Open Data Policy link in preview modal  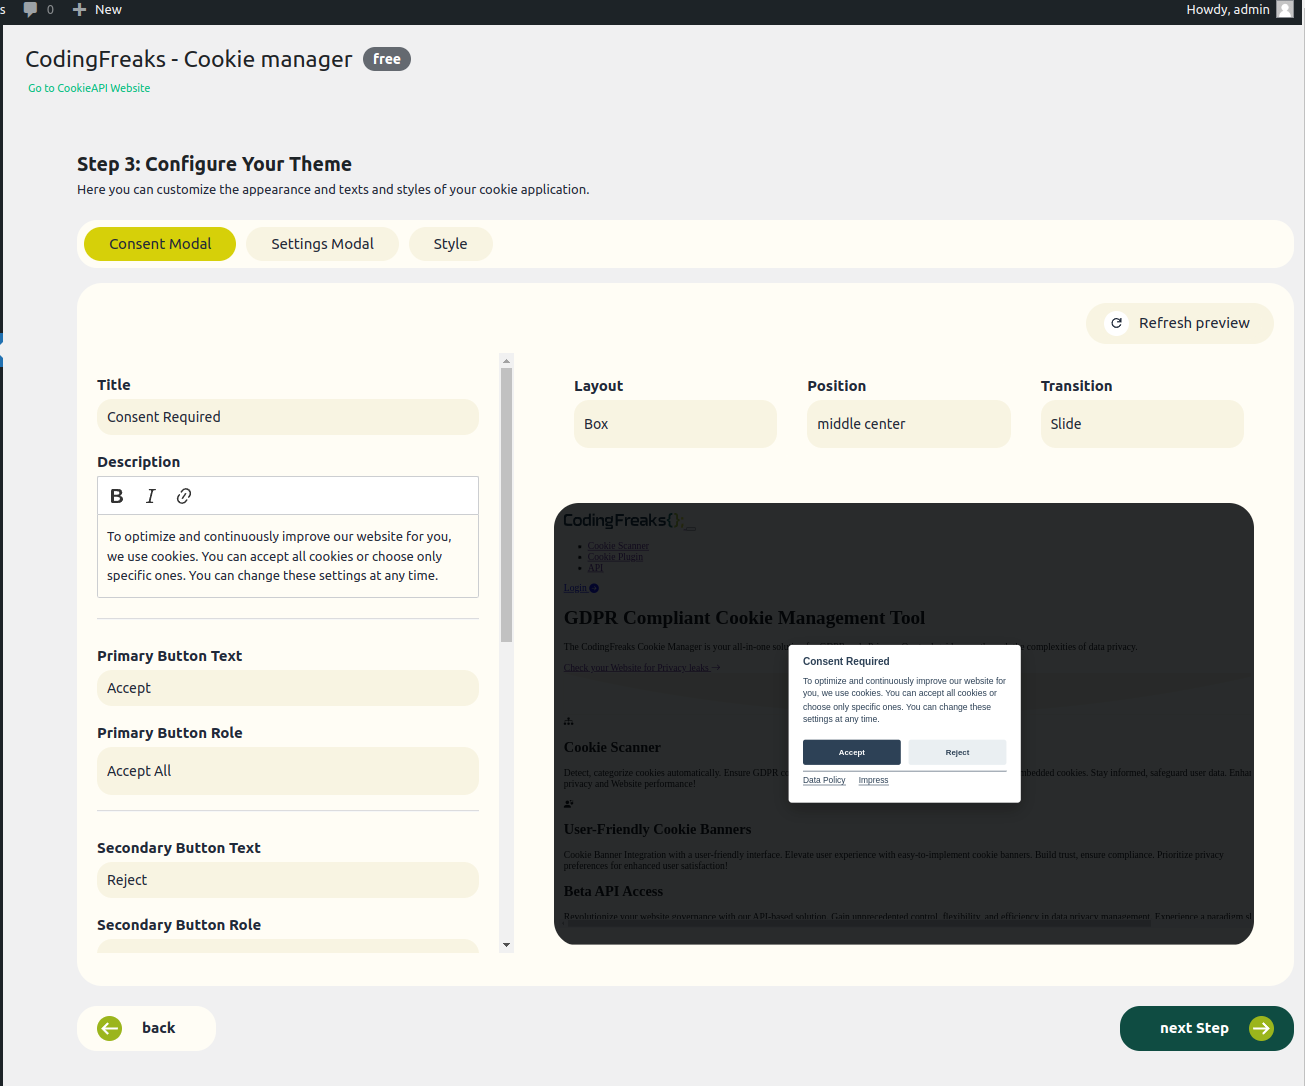point(824,780)
